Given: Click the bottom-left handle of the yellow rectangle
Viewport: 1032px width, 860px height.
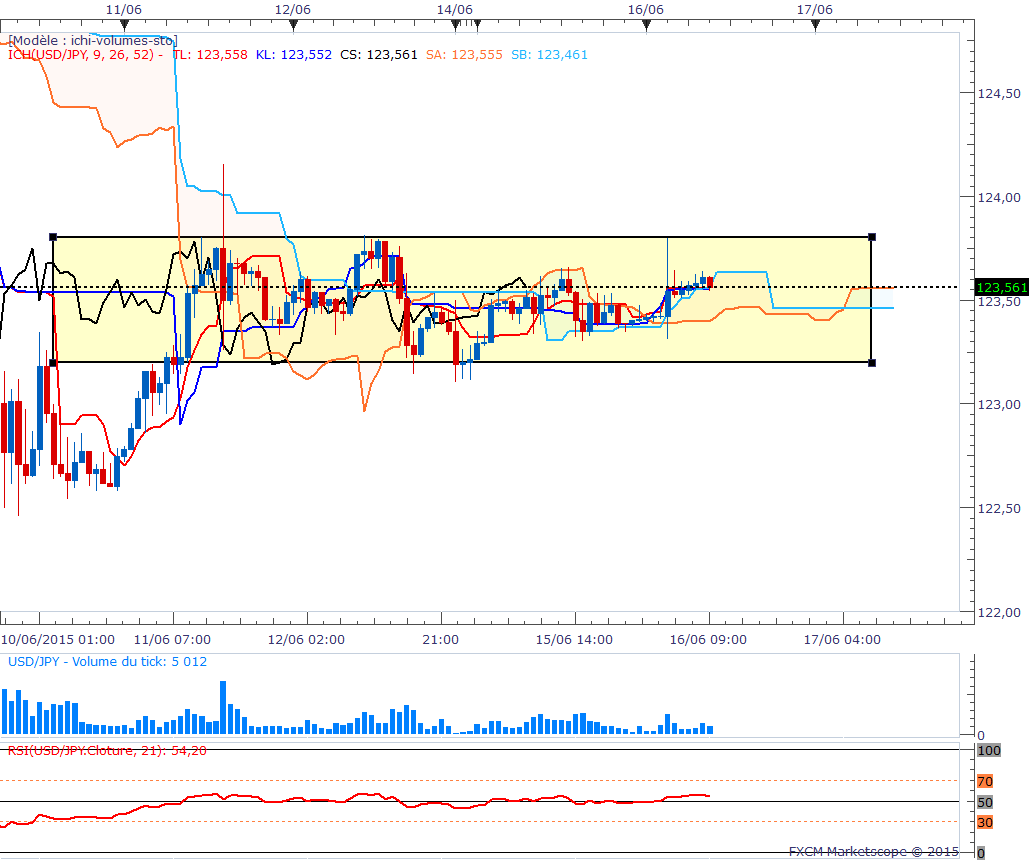Looking at the screenshot, I should pyautogui.click(x=53, y=362).
